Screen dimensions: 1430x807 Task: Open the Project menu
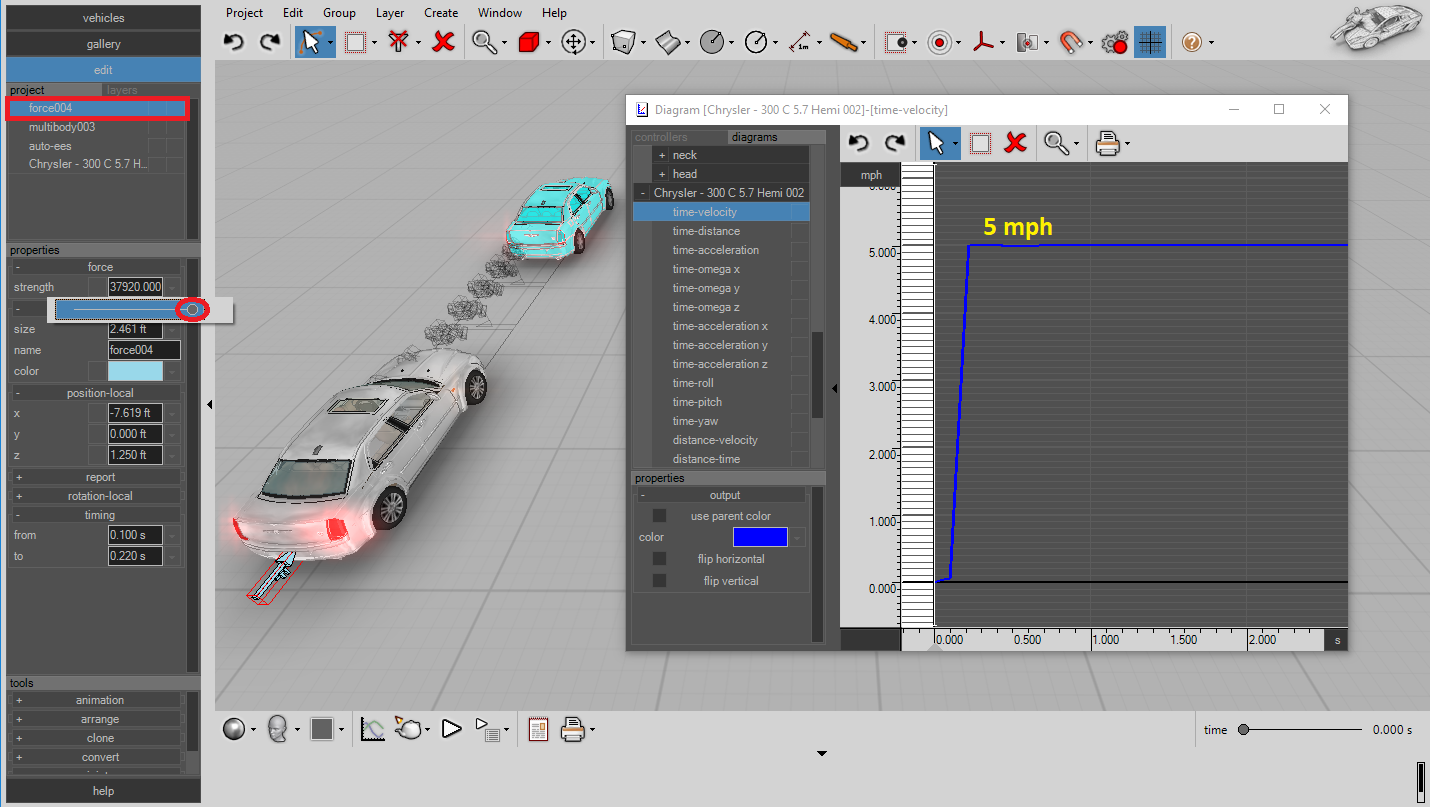[244, 13]
